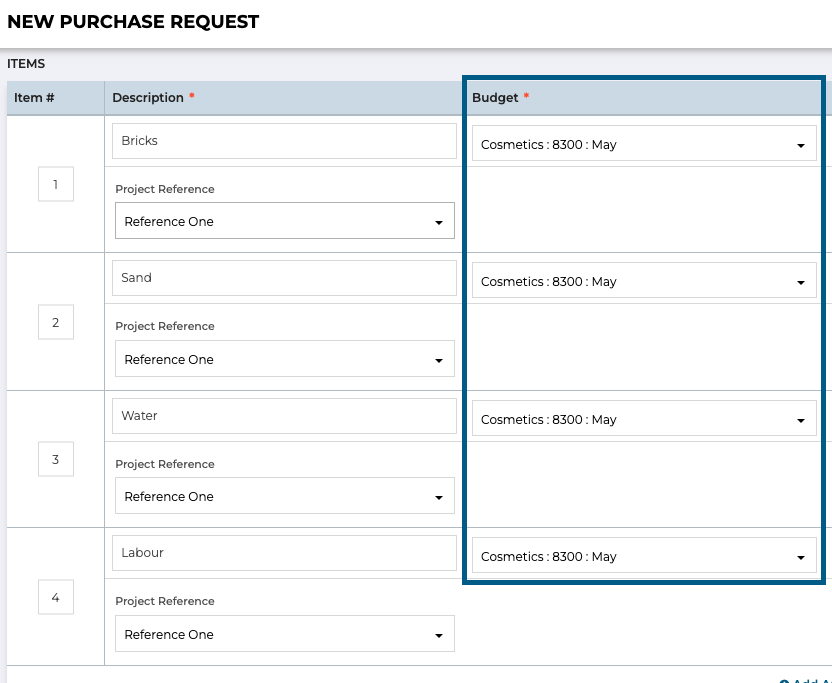Screen dimensions: 832x683
Task: Click Project Reference label under Bricks
Action: [x=165, y=189]
